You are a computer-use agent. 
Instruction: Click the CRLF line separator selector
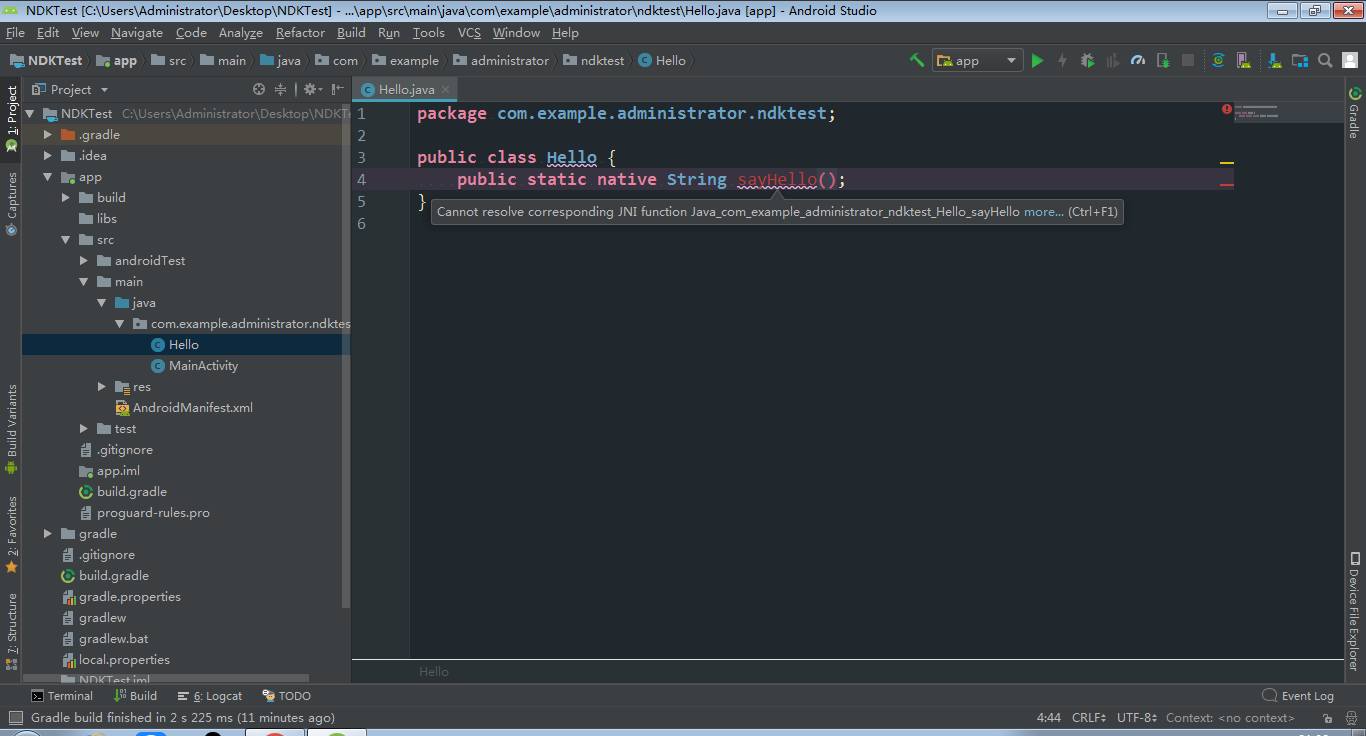(x=1089, y=718)
